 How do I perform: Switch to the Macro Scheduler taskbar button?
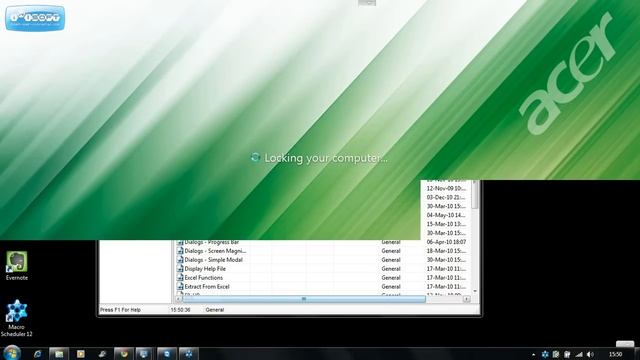tap(188, 354)
